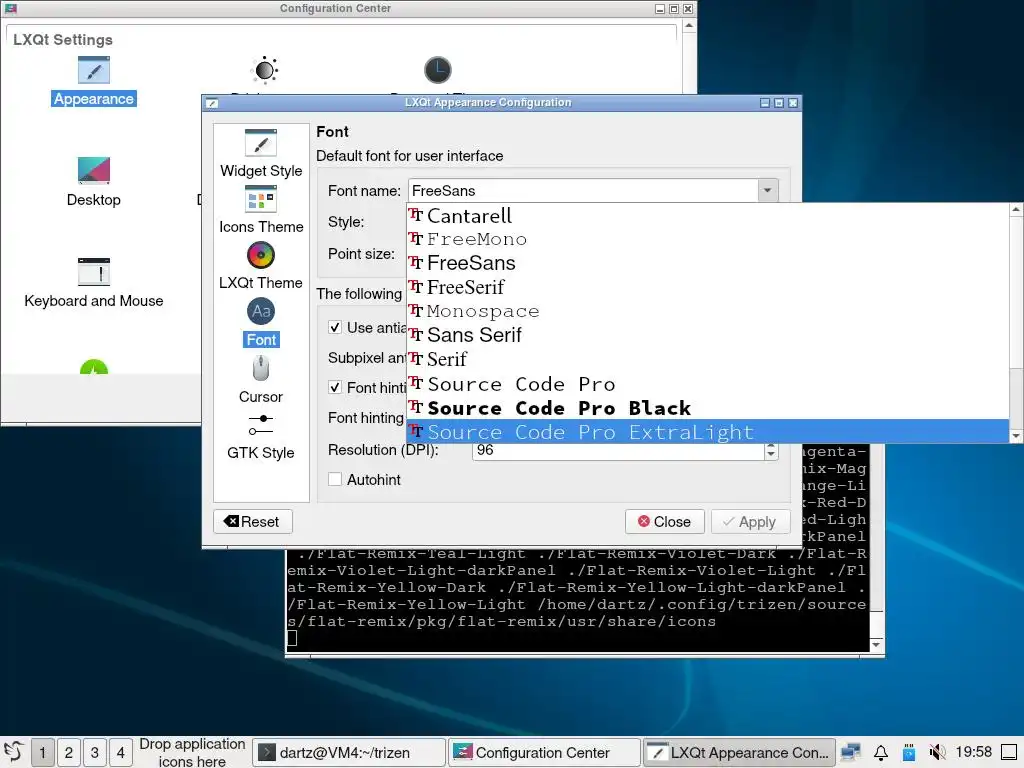Click the Apply button
The height and width of the screenshot is (768, 1024).
point(750,521)
